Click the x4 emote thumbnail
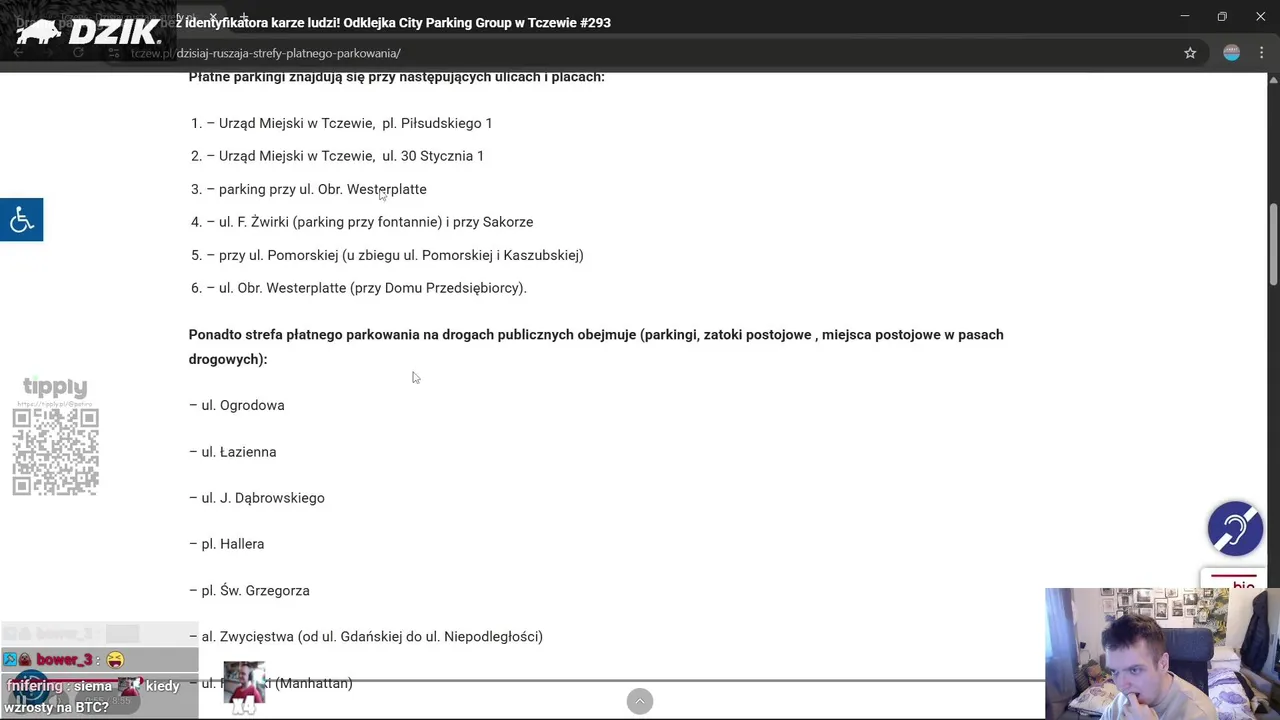The image size is (1280, 720). (244, 686)
